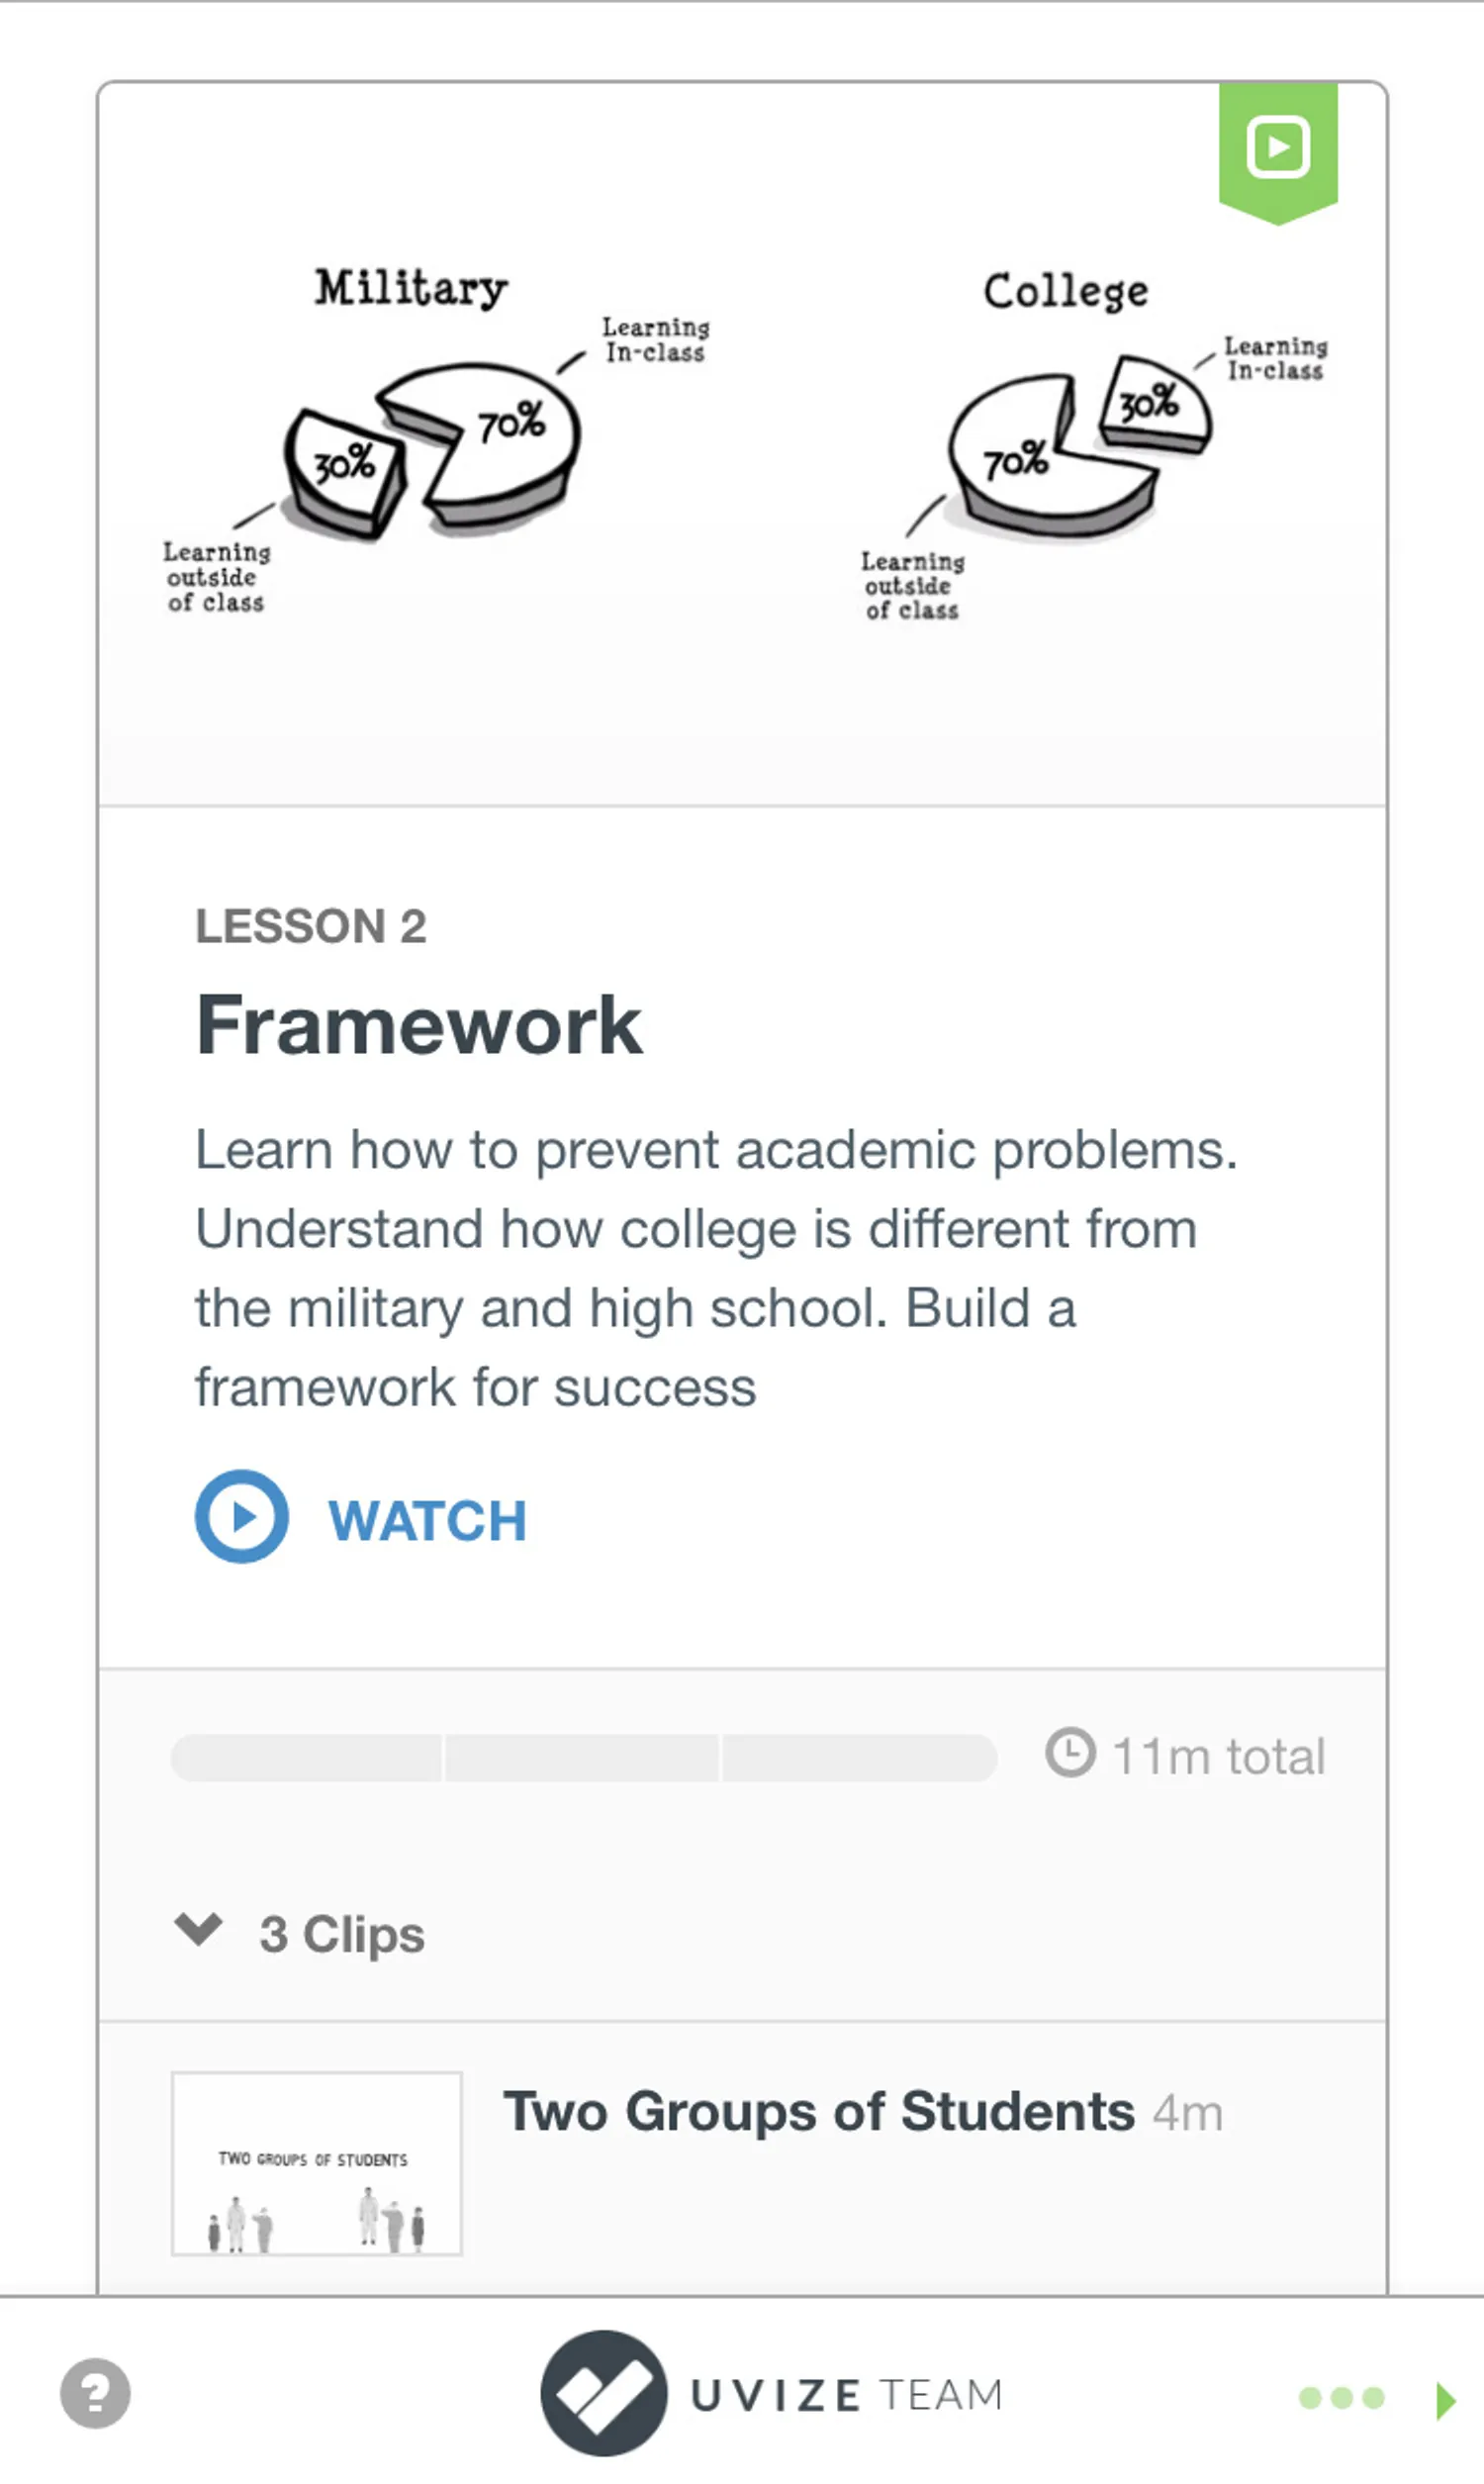Click the Framework lesson title

(x=419, y=1025)
